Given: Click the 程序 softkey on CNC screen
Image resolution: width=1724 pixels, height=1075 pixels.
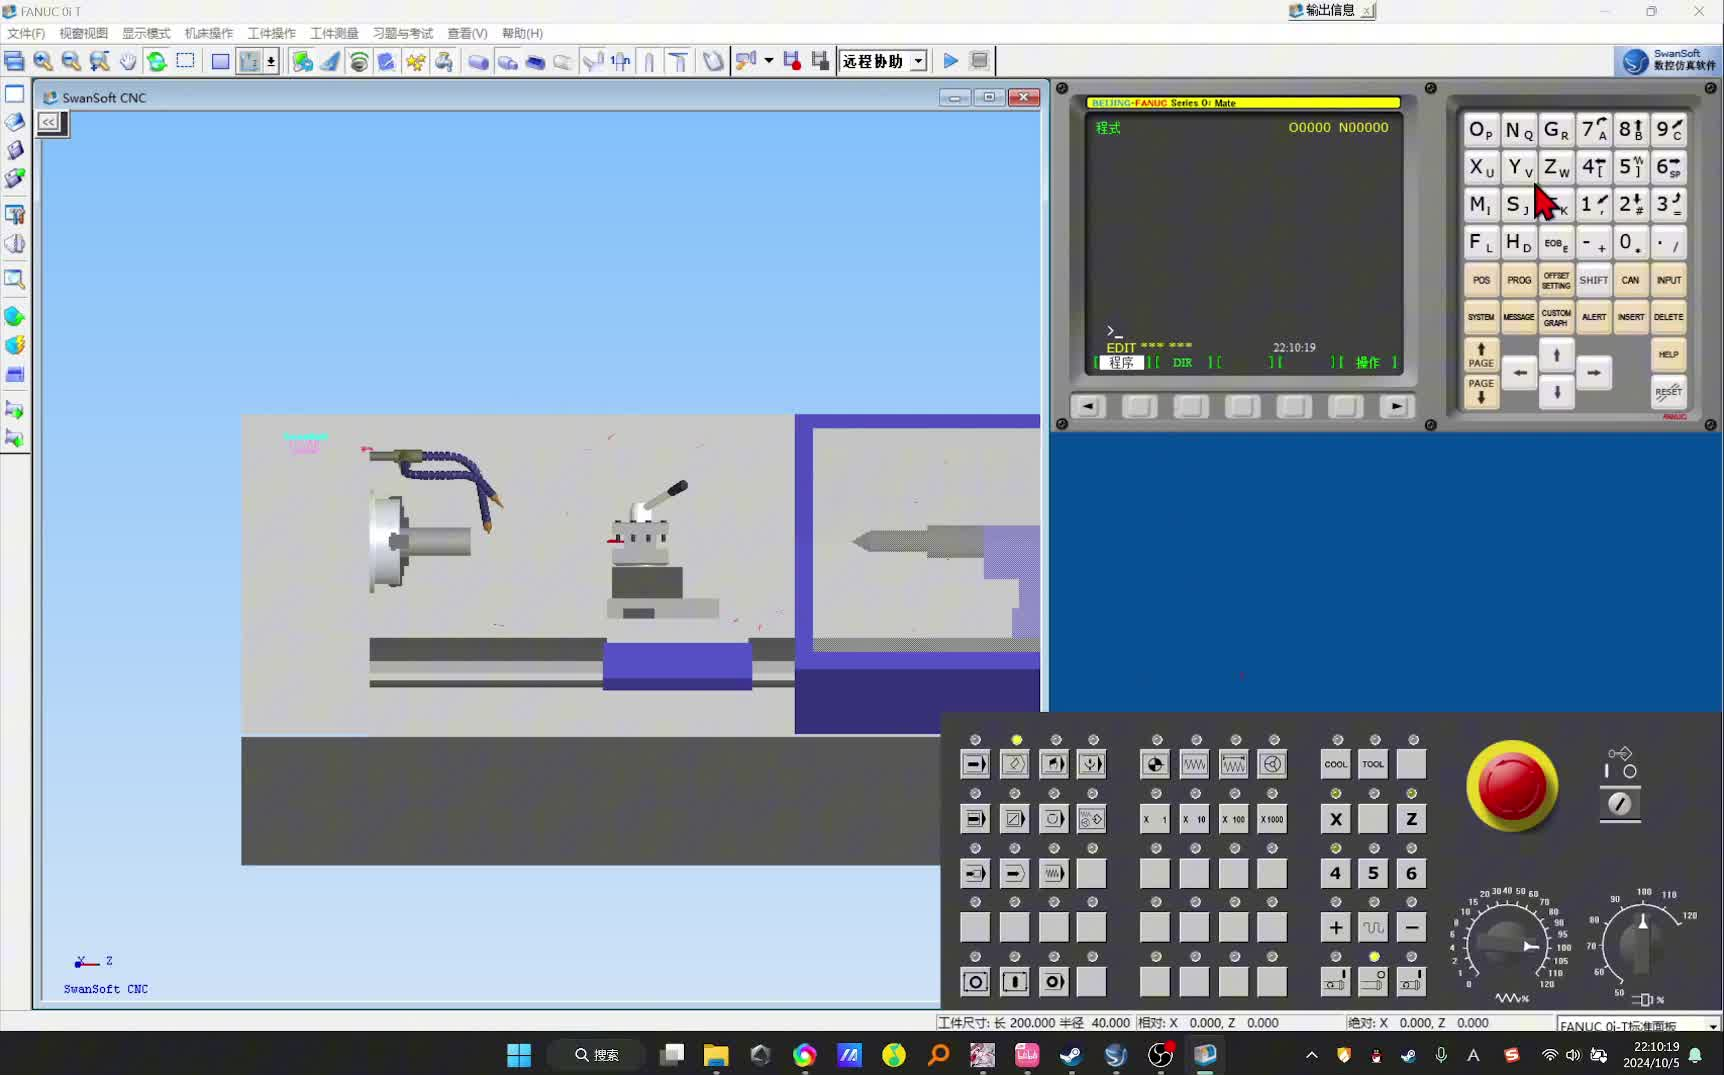Looking at the screenshot, I should click(x=1121, y=363).
